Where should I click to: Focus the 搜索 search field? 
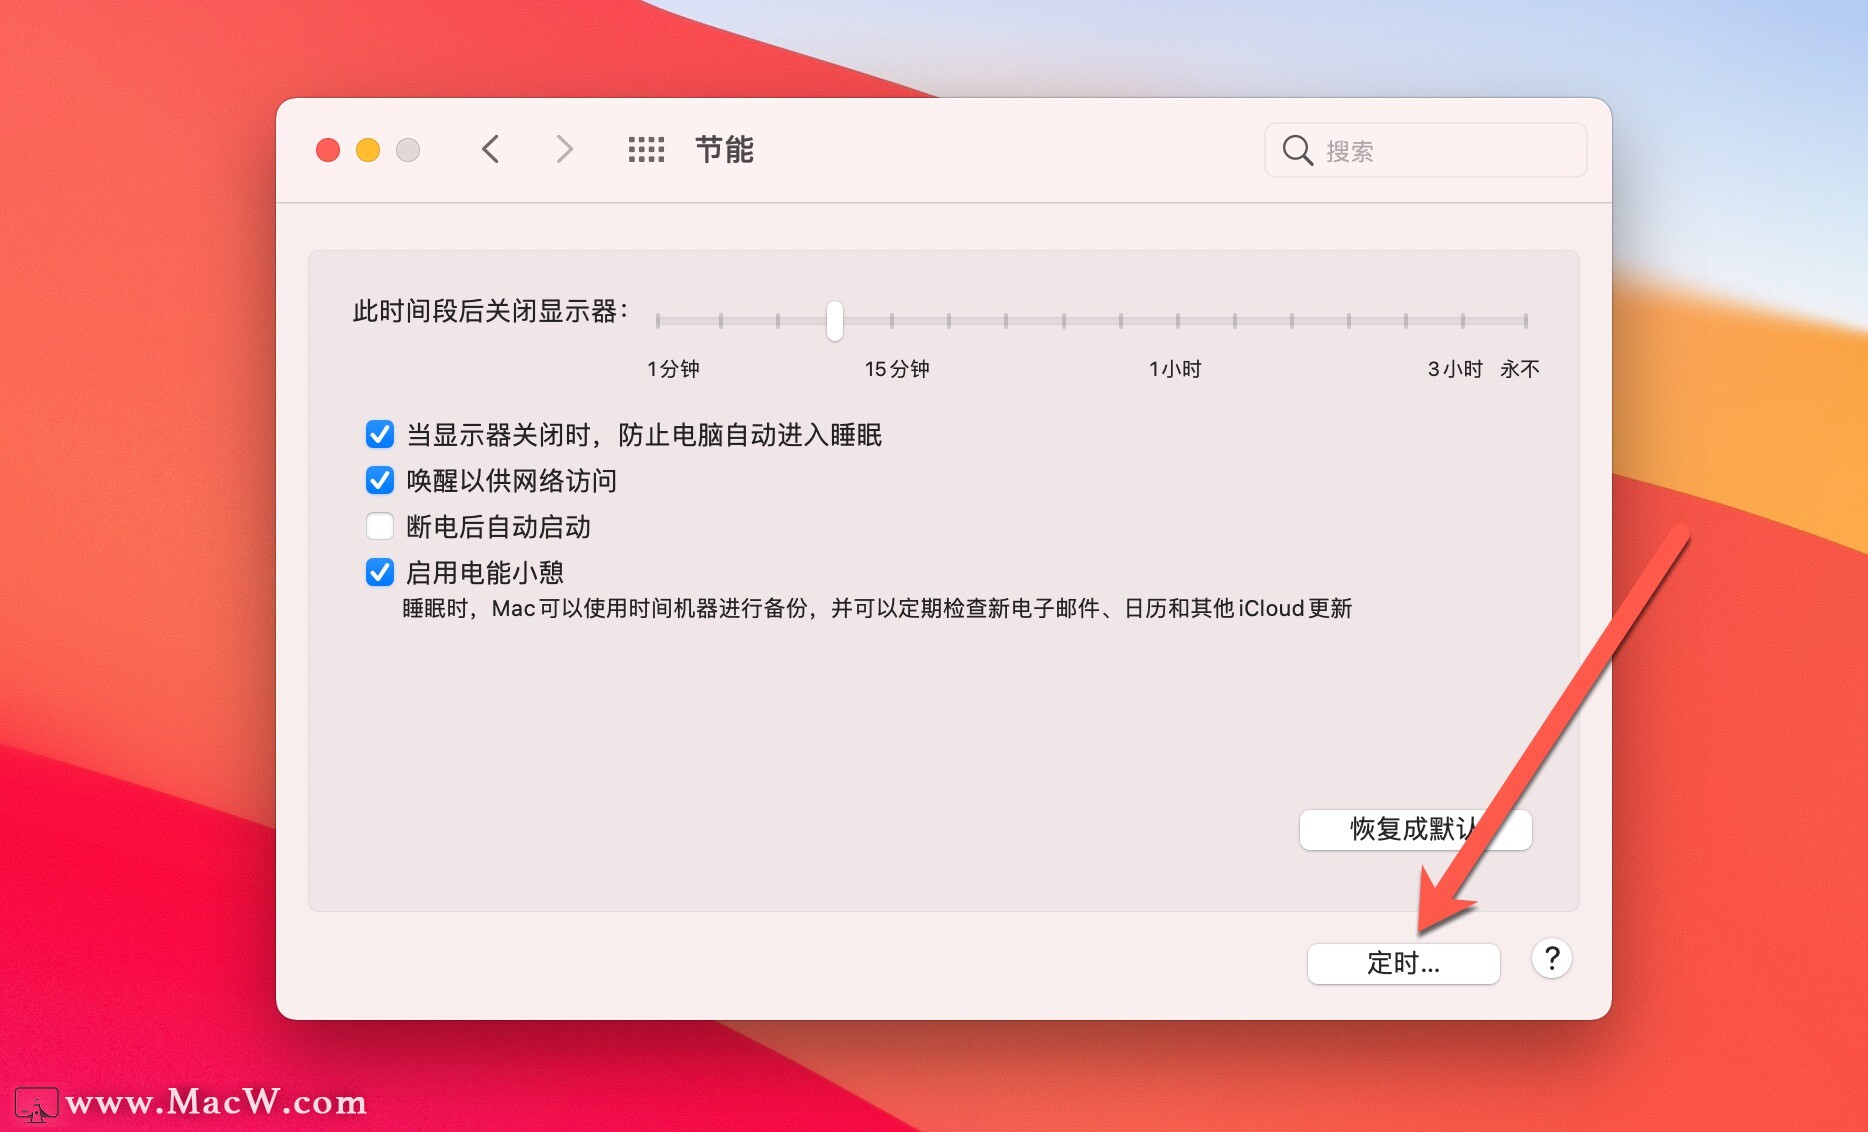click(1425, 150)
